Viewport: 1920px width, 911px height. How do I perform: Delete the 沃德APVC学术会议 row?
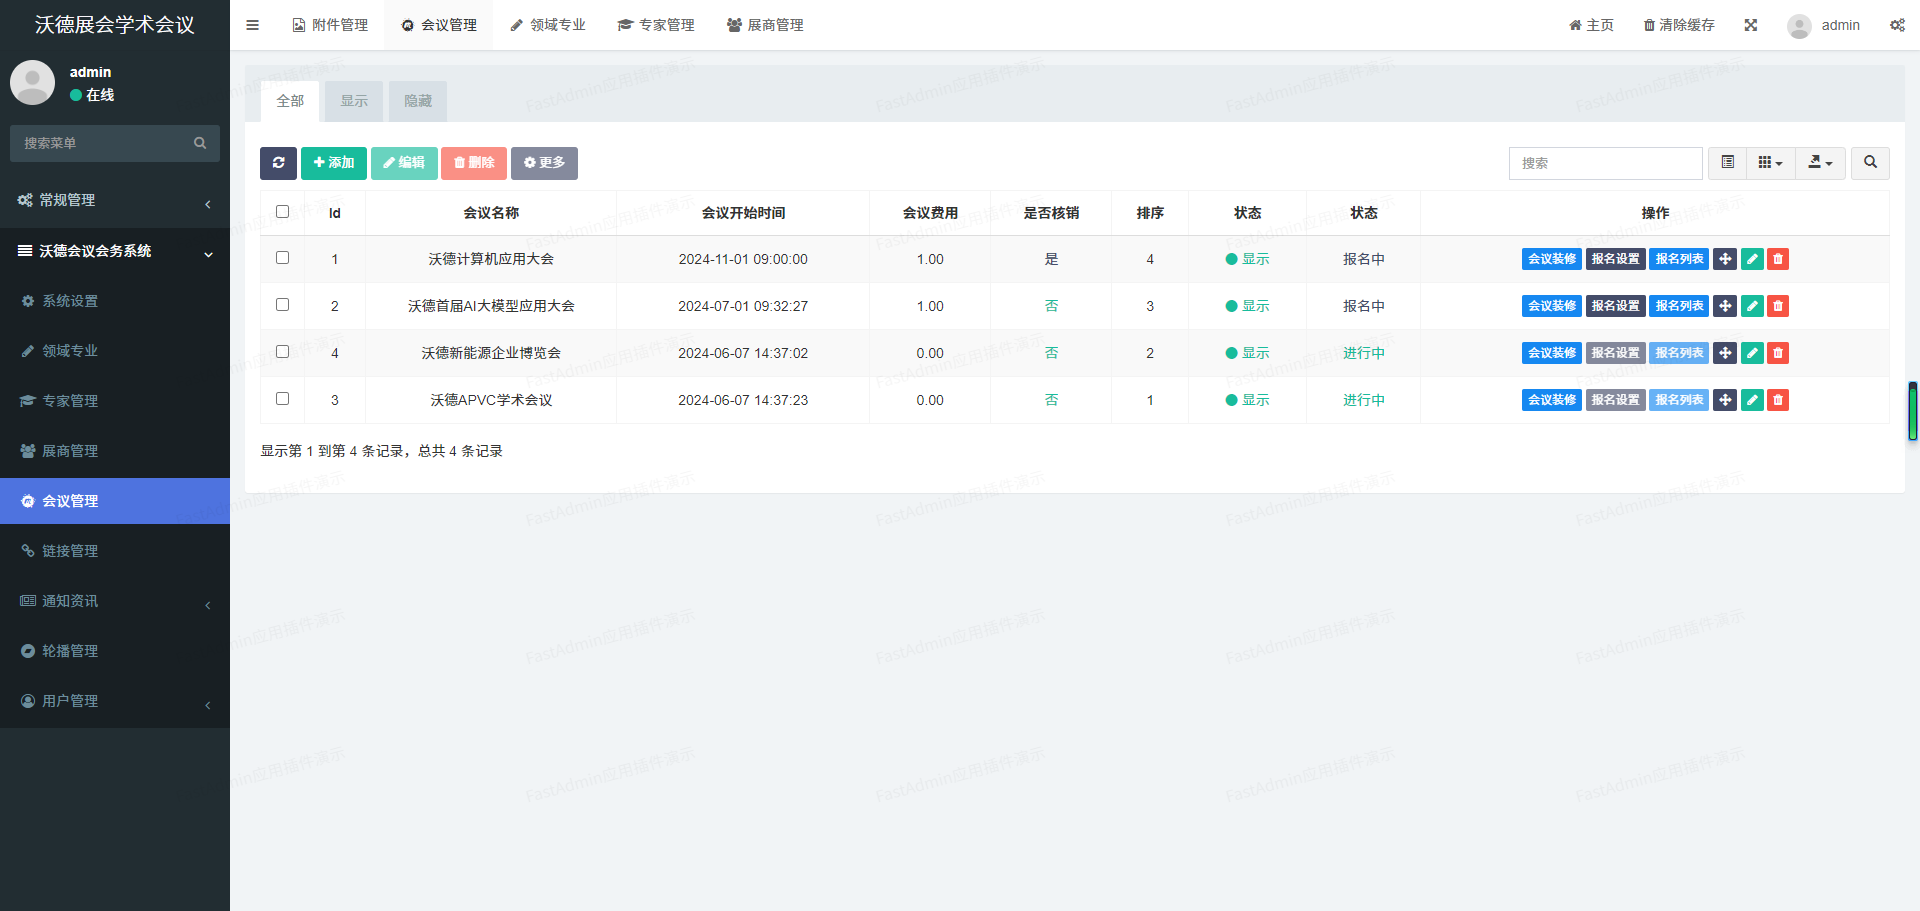point(1778,400)
